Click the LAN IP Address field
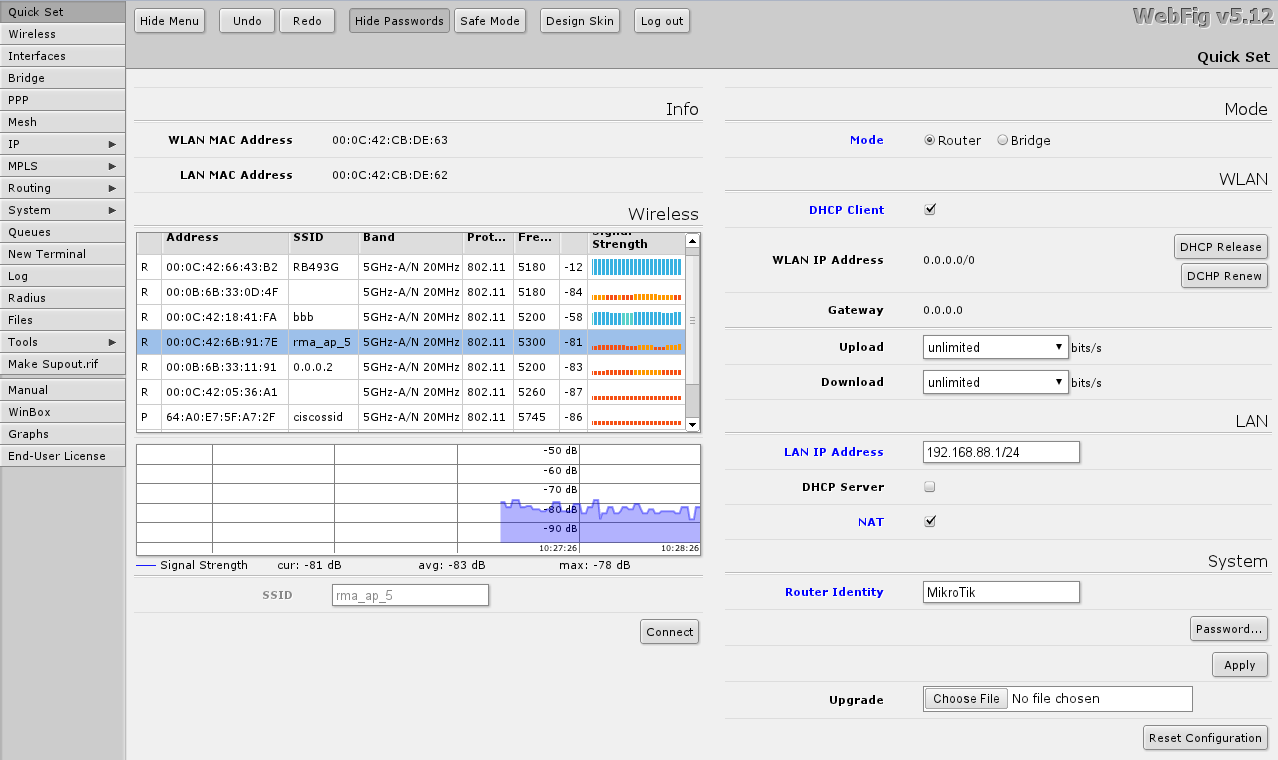This screenshot has height=760, width=1278. [x=1000, y=453]
